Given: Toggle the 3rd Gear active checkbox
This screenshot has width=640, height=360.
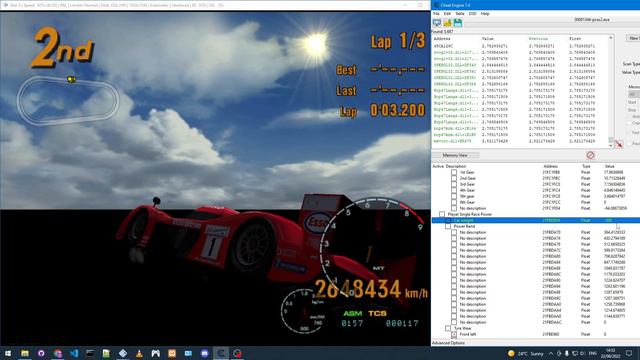Looking at the screenshot, I should [454, 184].
